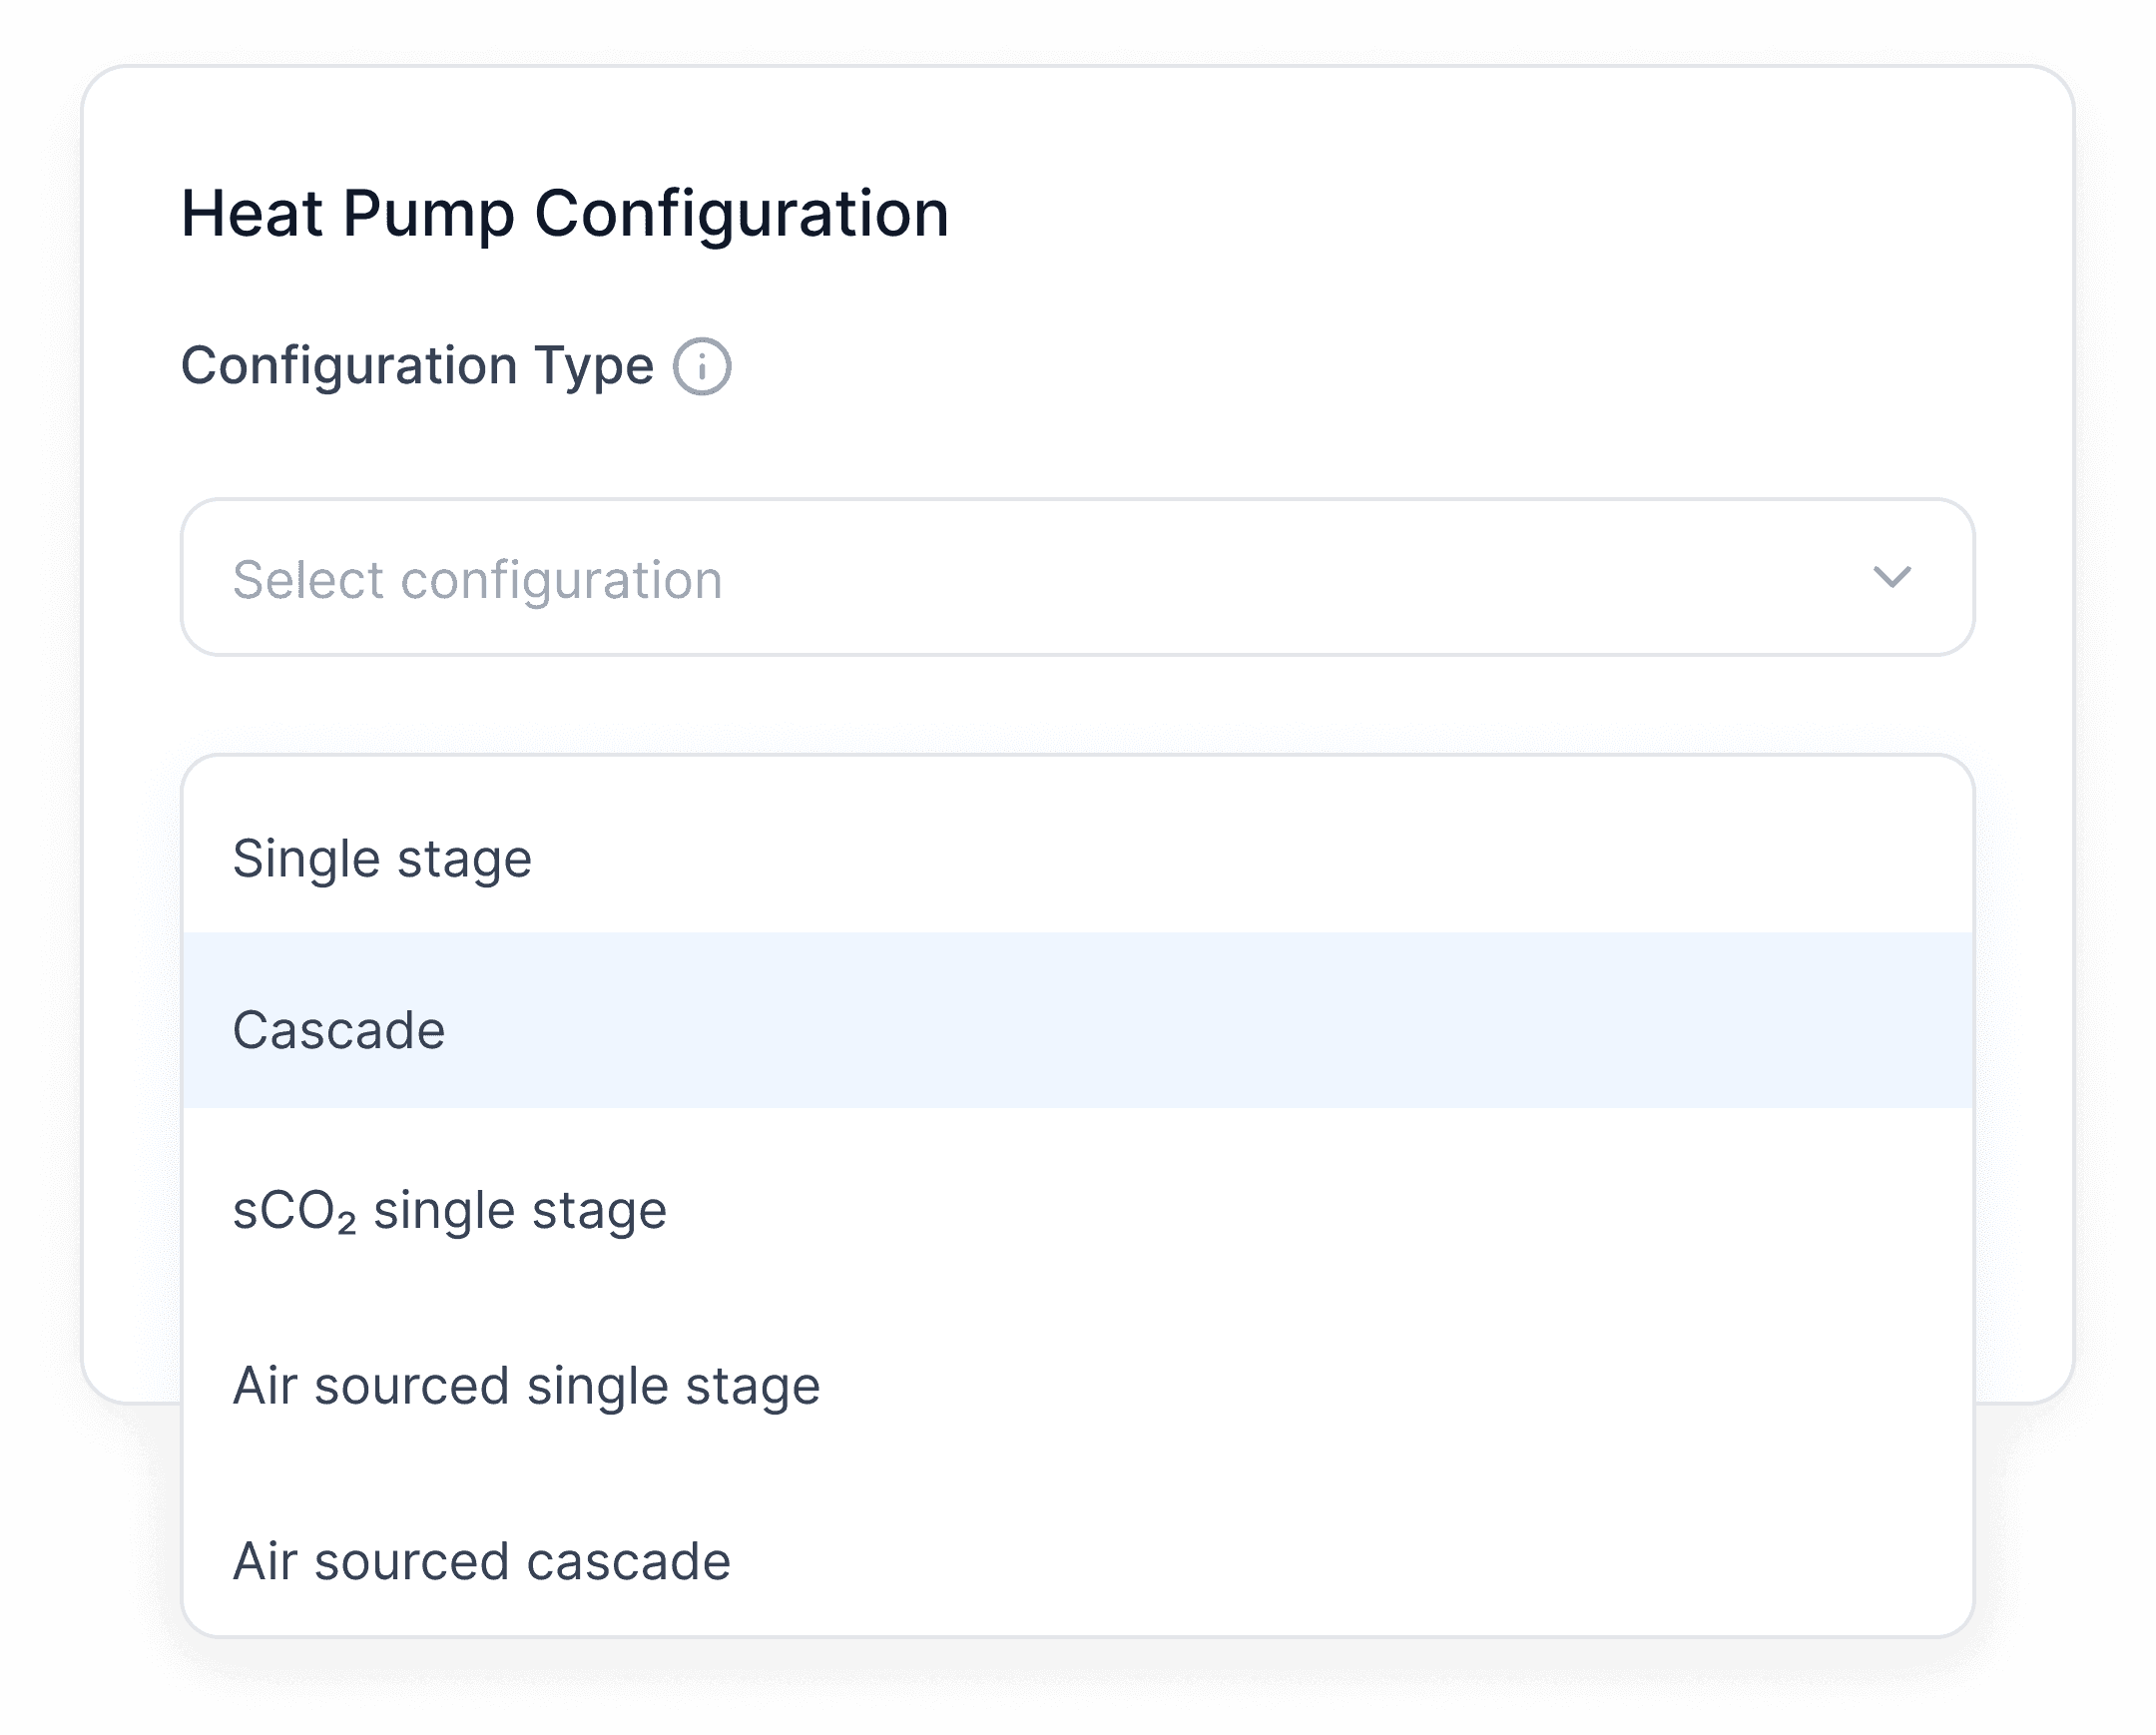
Task: Click the down arrow in the configuration field
Action: pyautogui.click(x=1891, y=577)
